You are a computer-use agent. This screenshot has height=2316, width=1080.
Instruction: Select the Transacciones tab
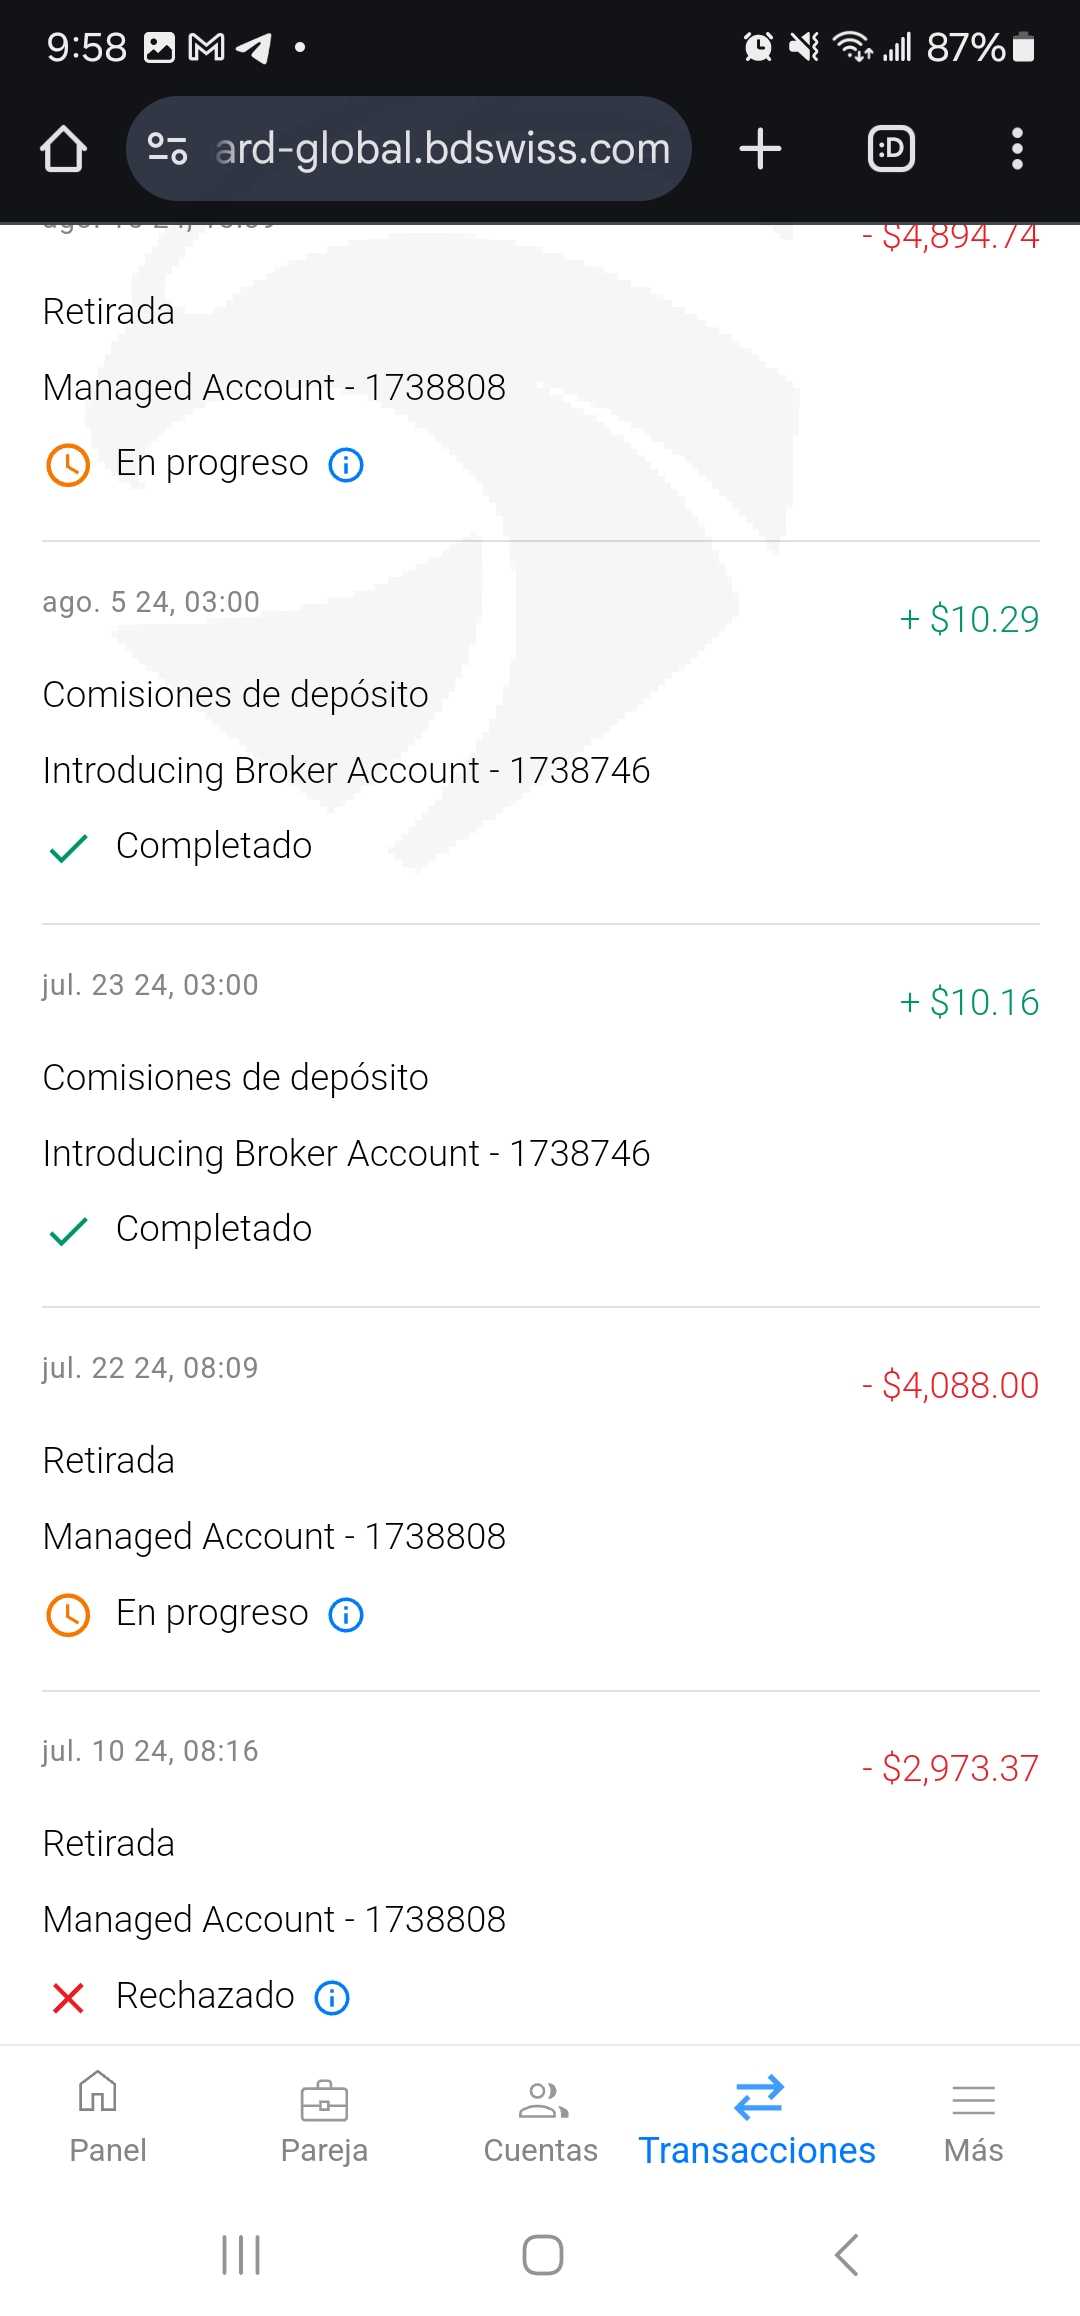click(x=757, y=2118)
